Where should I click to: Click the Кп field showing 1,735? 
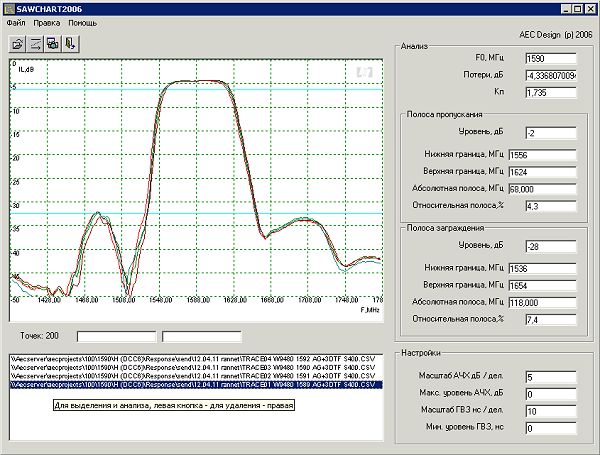click(x=549, y=92)
